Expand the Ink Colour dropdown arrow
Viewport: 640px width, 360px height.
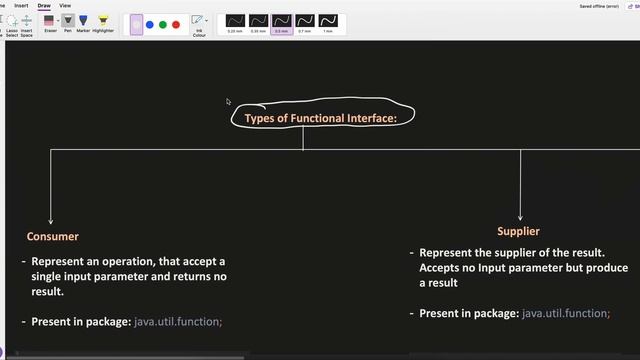207,20
